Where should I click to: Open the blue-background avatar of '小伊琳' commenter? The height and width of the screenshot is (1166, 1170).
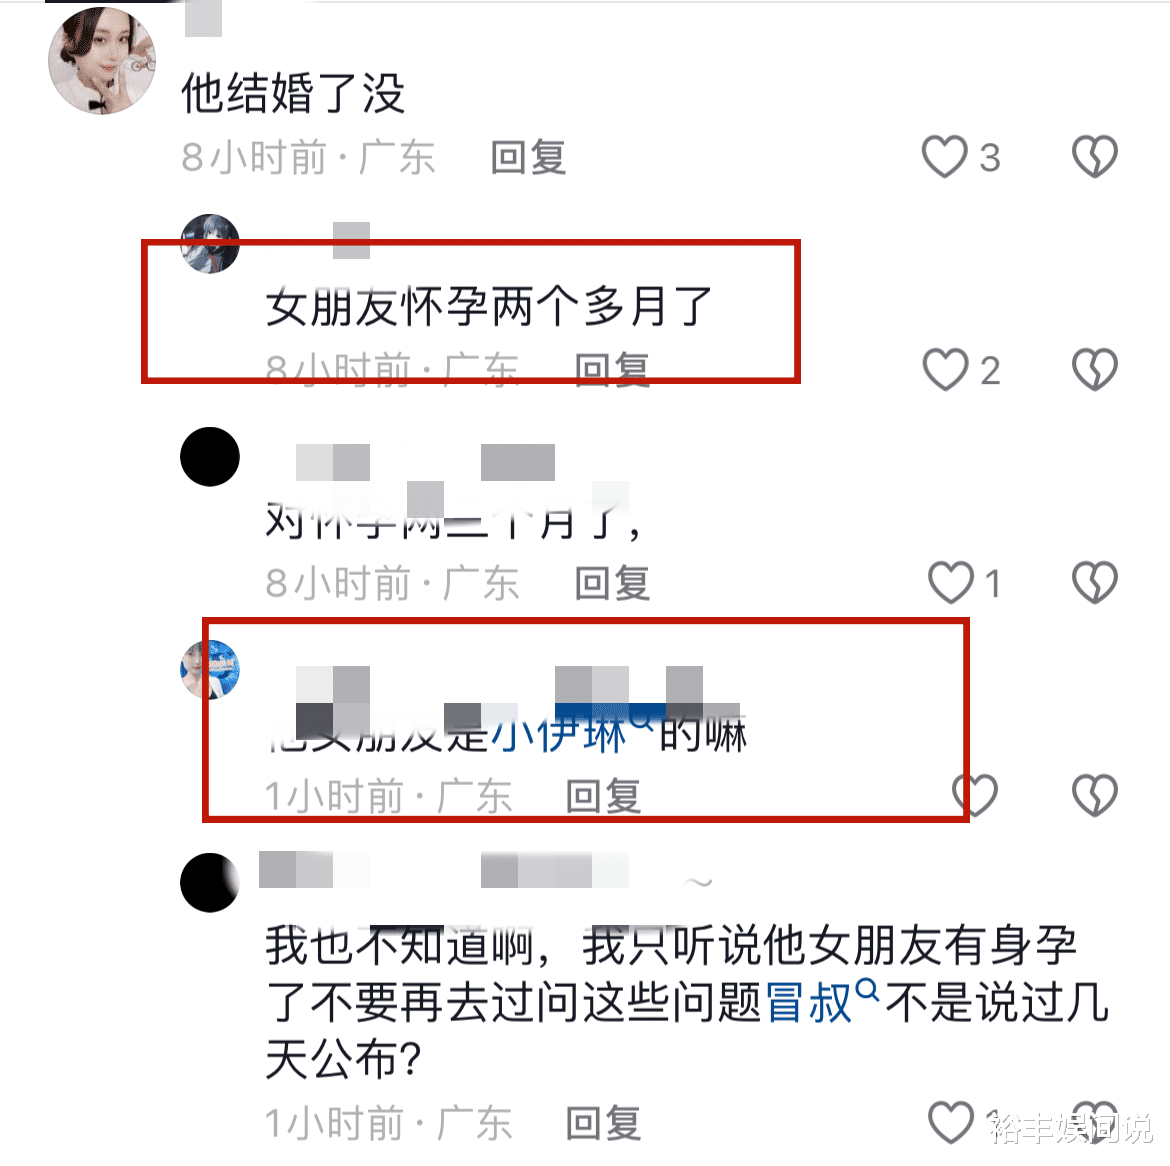click(210, 669)
